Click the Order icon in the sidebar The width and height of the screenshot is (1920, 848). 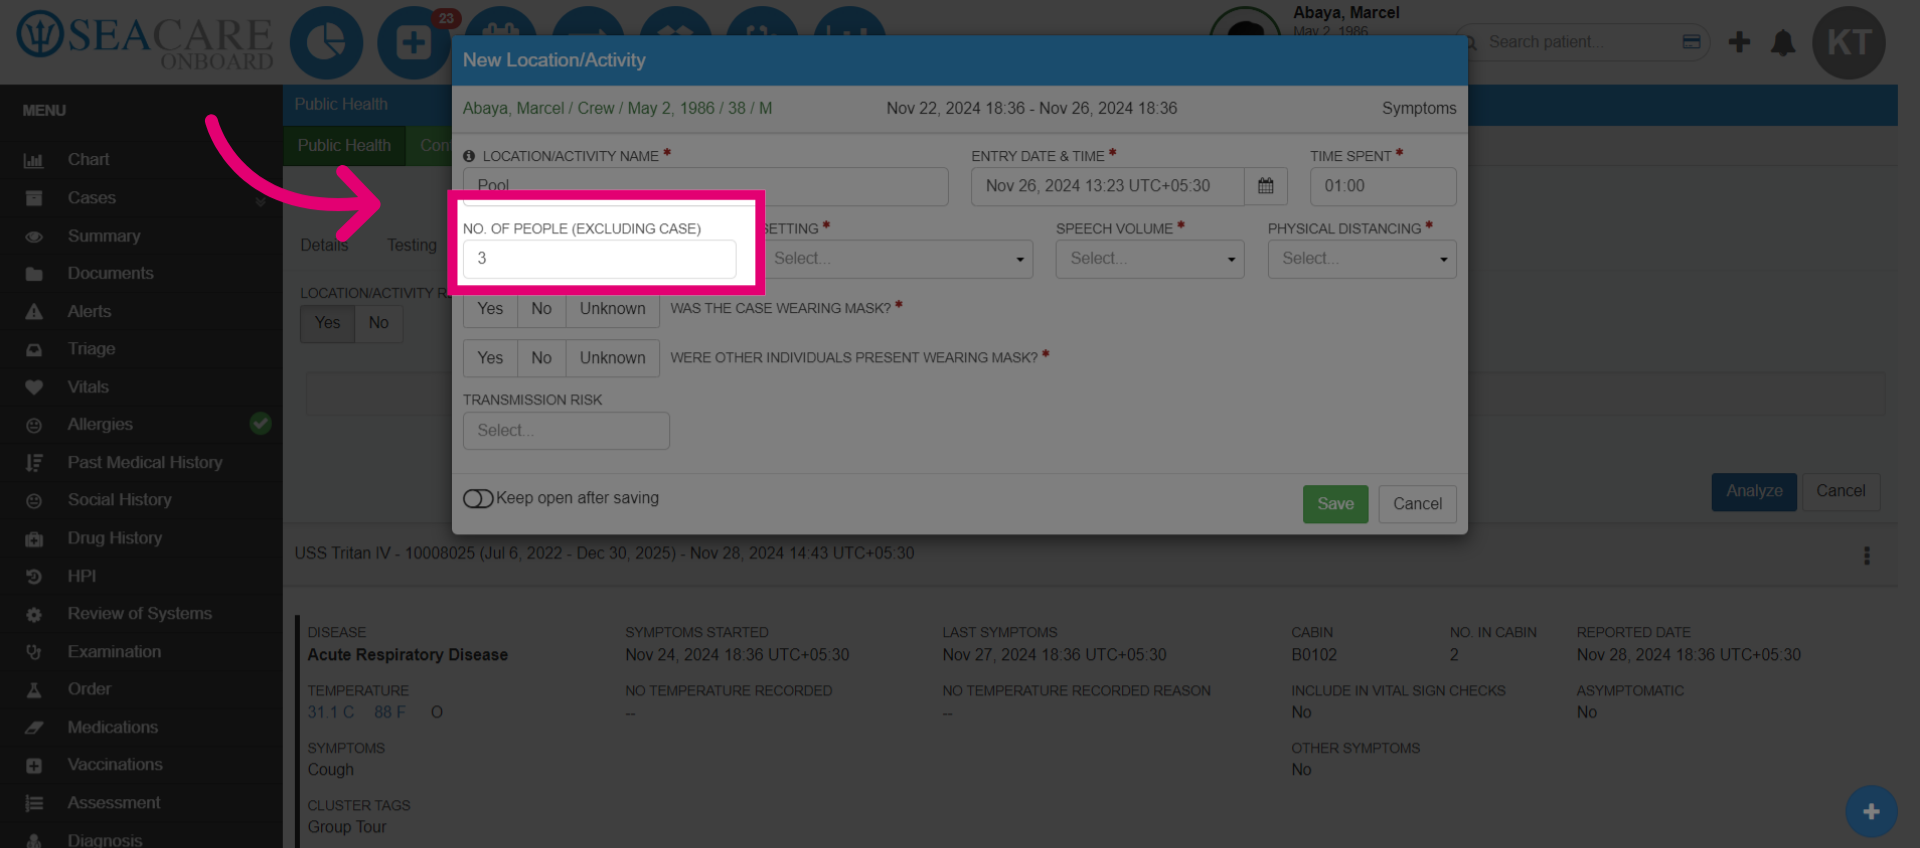[34, 689]
